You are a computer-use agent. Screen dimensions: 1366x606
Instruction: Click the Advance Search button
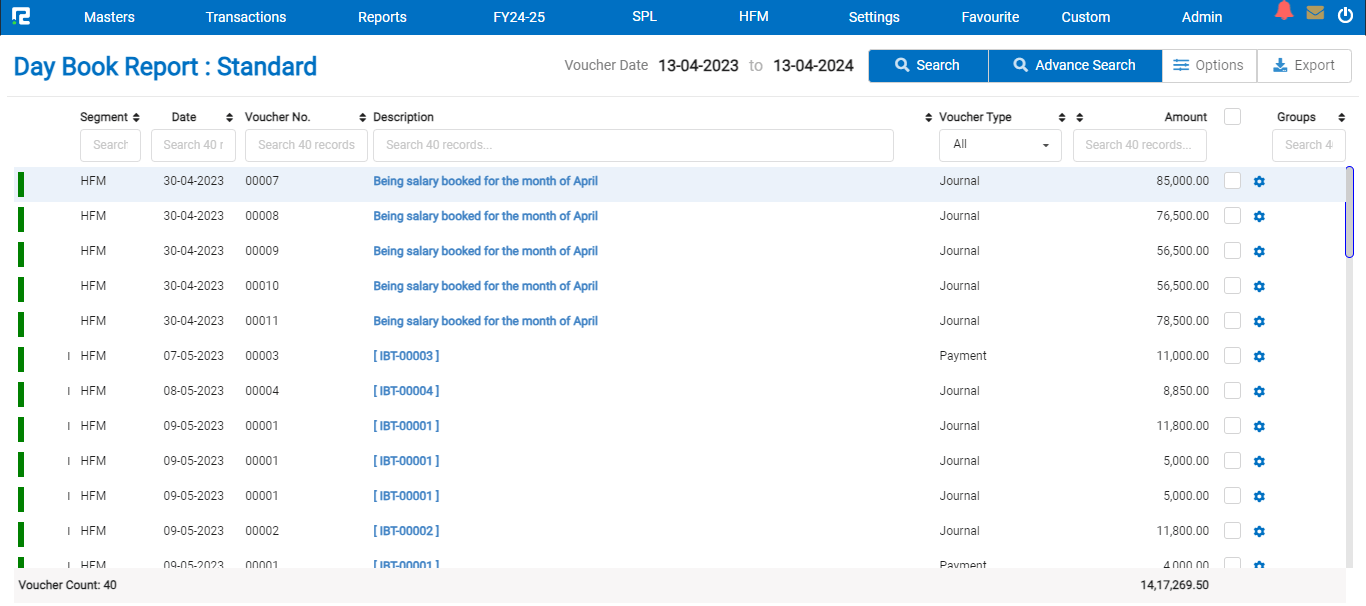pos(1074,65)
